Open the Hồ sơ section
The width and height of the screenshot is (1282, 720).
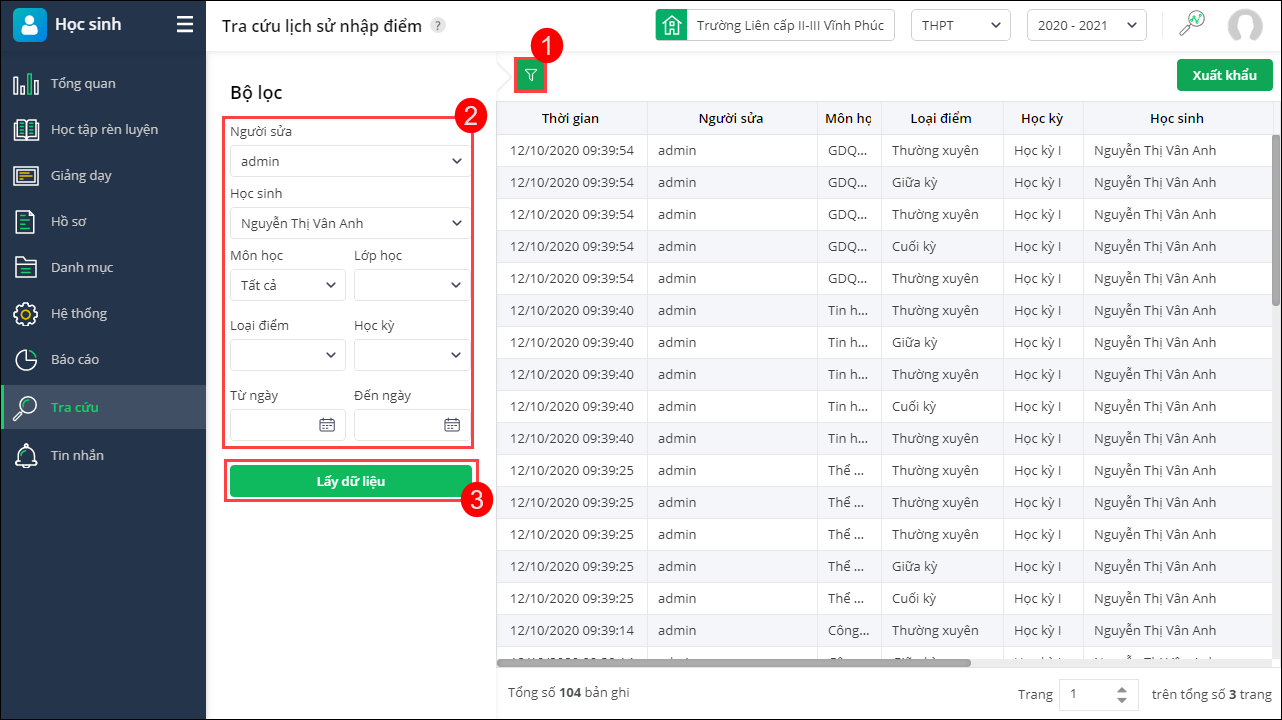pos(104,222)
